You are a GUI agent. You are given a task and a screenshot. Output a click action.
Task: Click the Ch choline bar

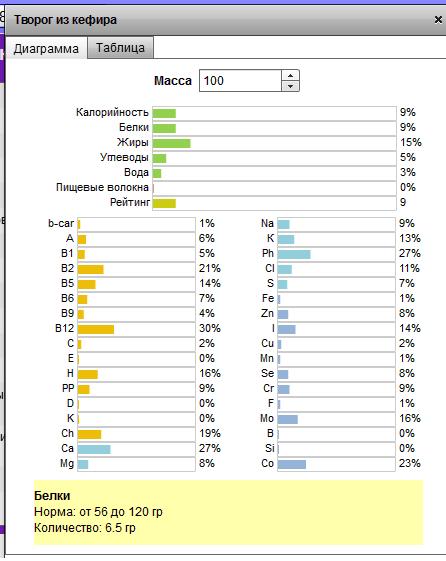pyautogui.click(x=136, y=434)
